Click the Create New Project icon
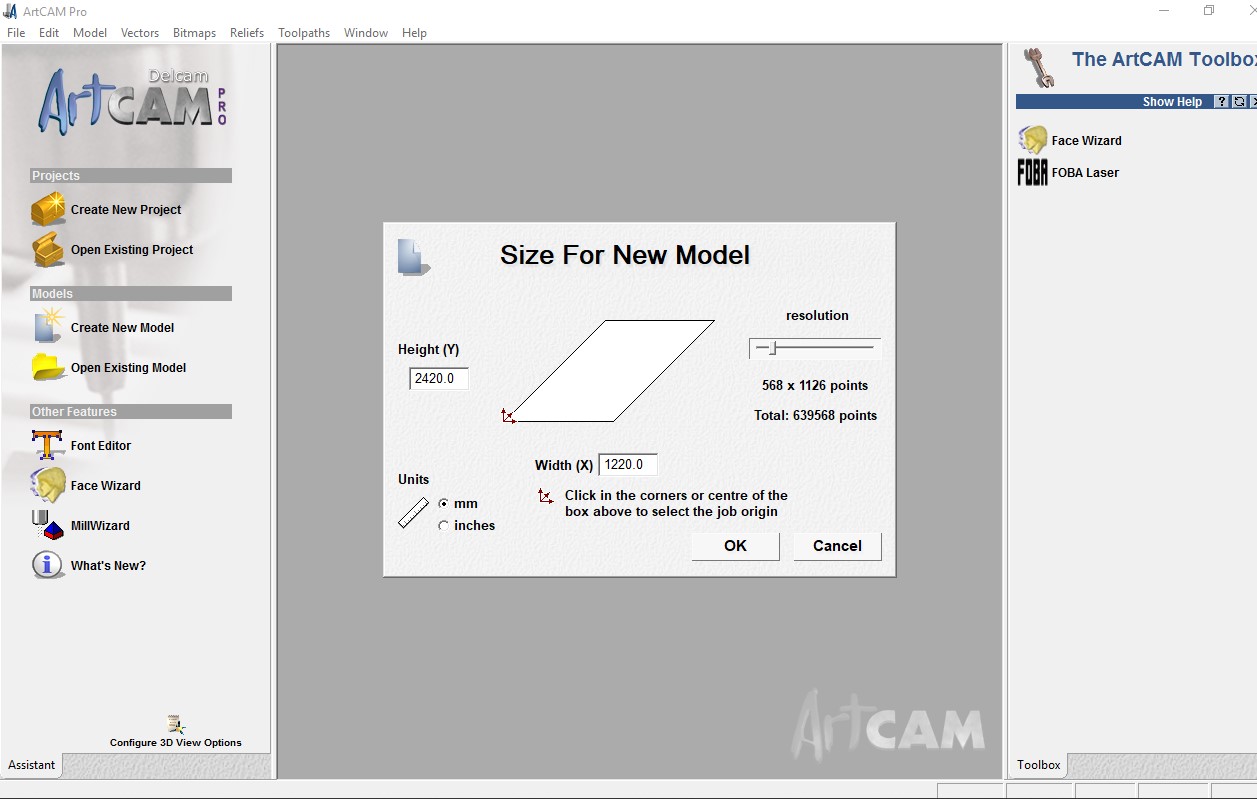 coord(48,209)
